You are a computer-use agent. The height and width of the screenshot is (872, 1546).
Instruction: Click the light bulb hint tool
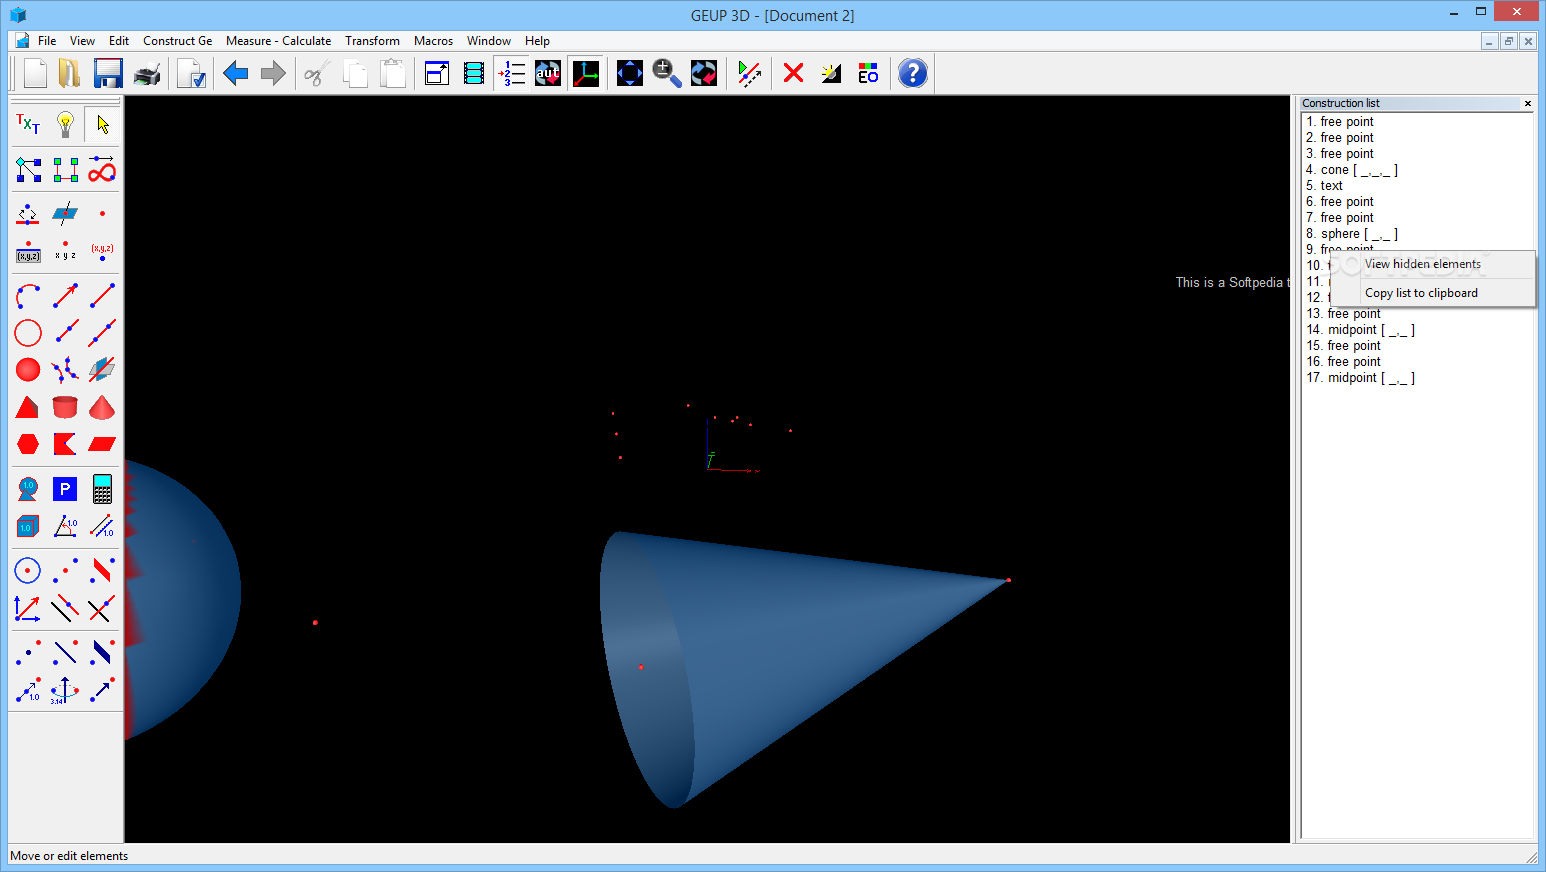tap(65, 124)
